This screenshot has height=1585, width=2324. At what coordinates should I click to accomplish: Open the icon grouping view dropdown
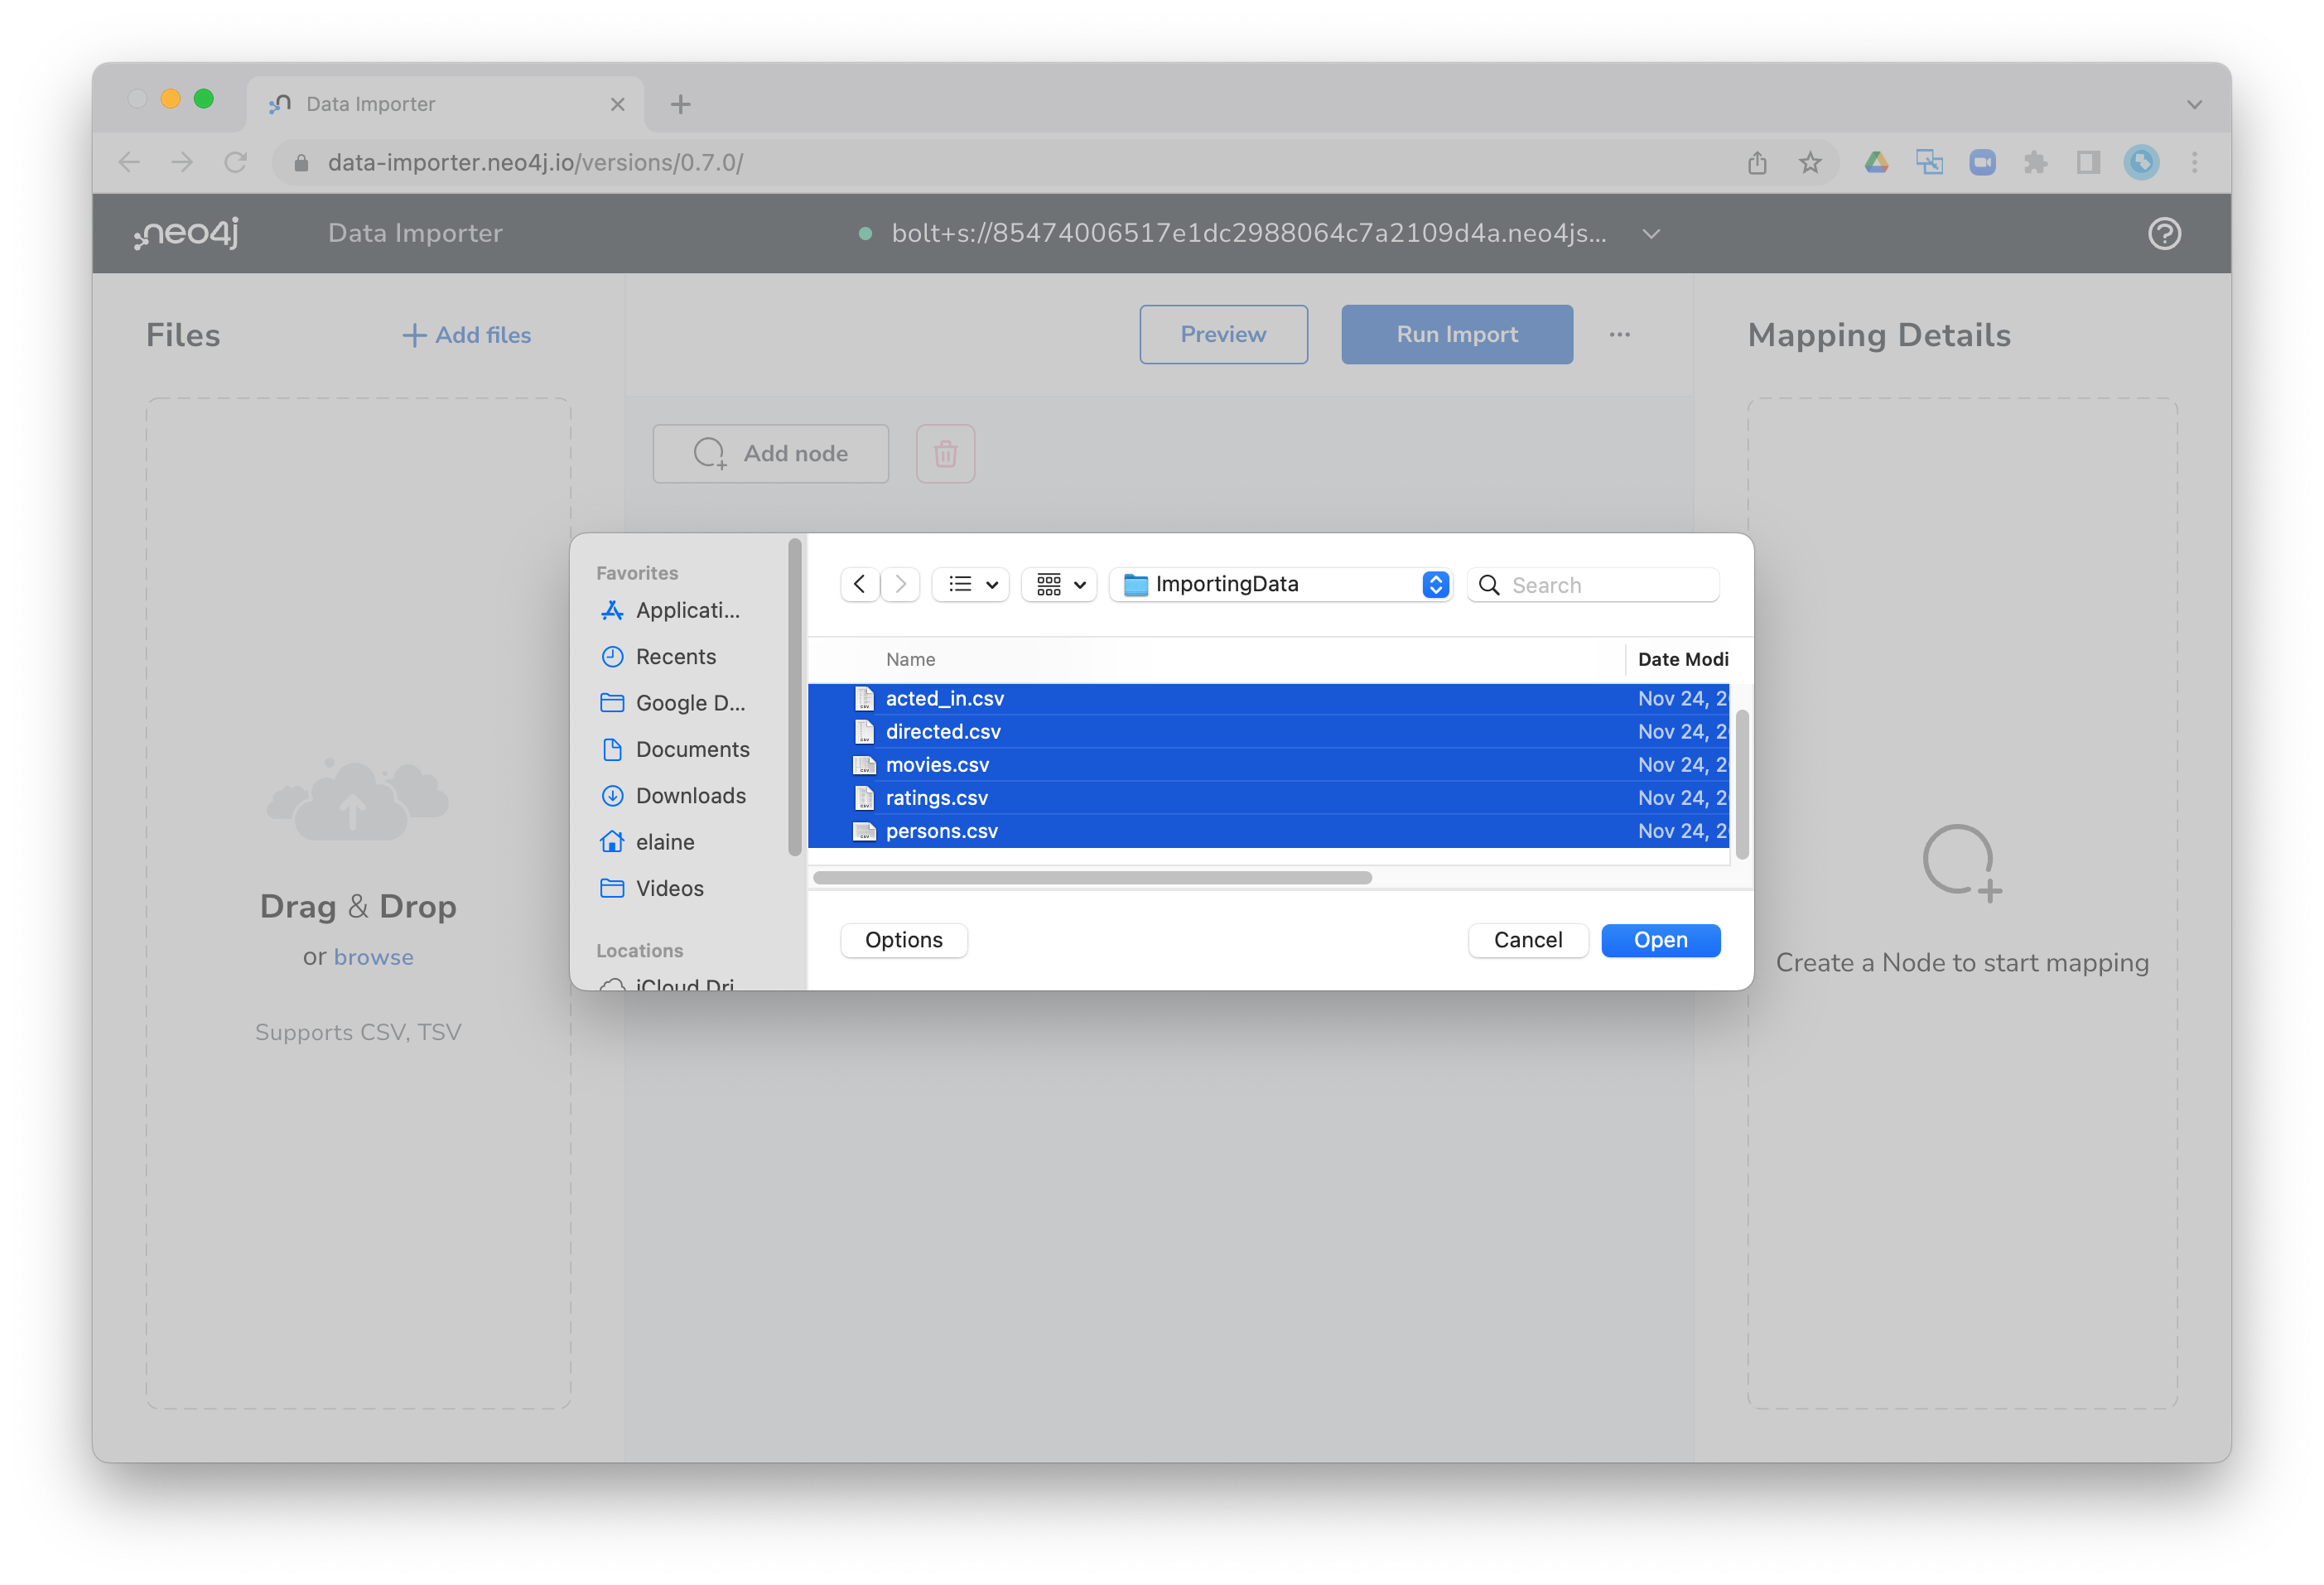(x=1059, y=584)
